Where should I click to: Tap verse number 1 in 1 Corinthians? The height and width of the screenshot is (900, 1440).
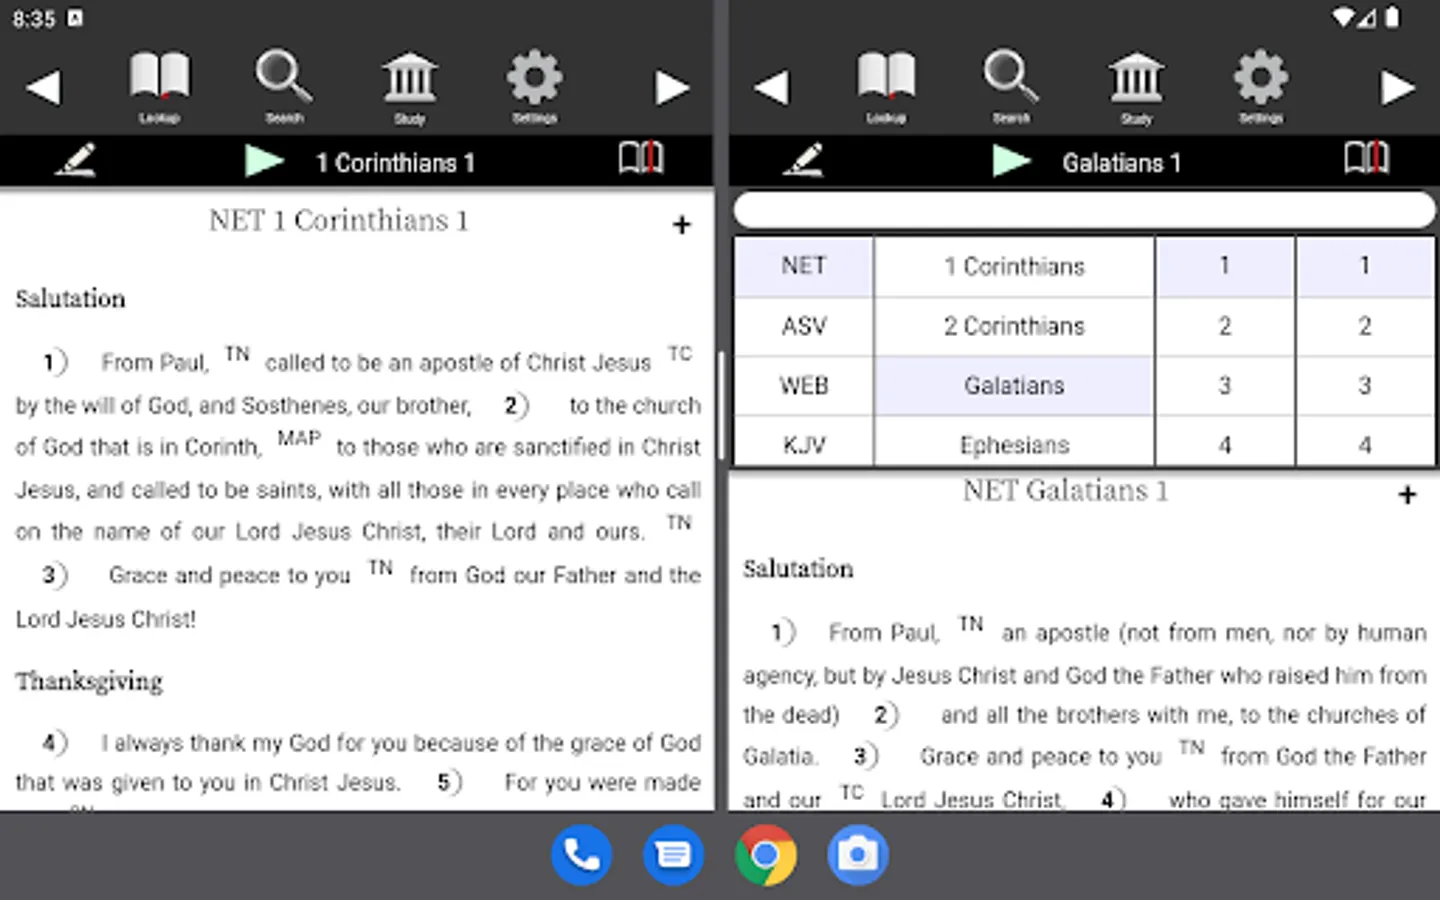[x=54, y=361]
